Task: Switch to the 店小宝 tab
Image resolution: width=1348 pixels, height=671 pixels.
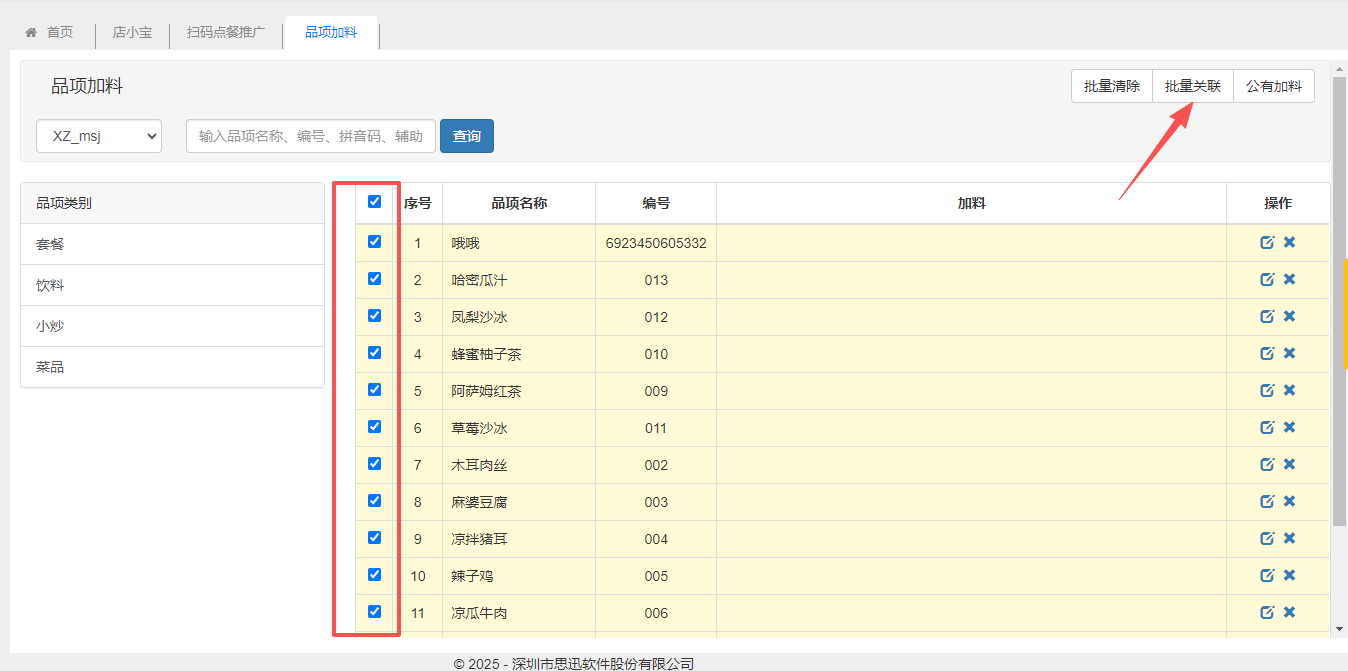Action: [x=132, y=32]
